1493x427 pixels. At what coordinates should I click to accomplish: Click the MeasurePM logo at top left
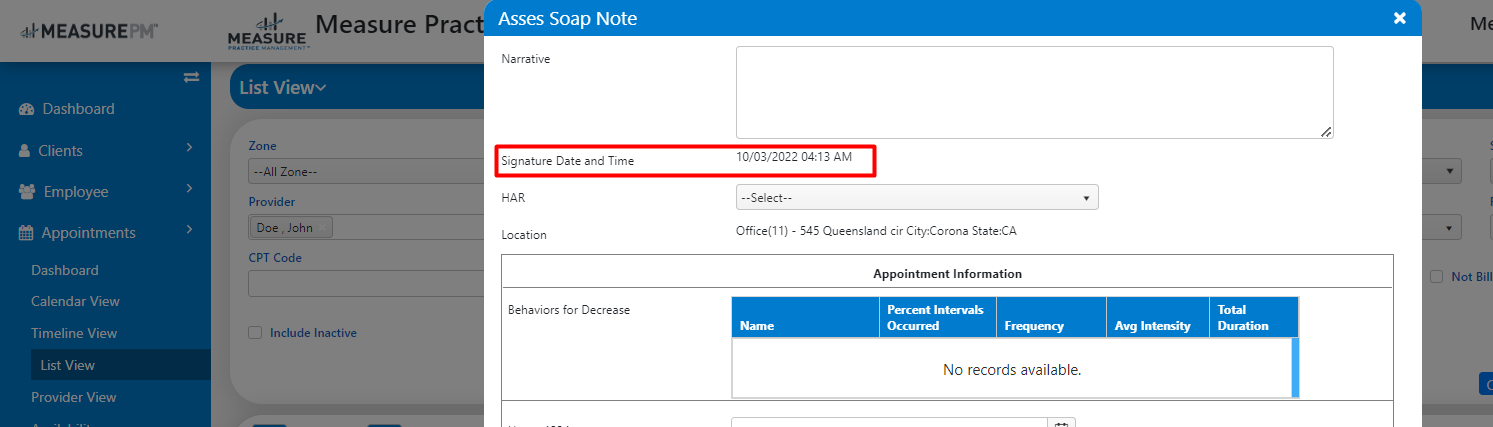click(x=88, y=31)
